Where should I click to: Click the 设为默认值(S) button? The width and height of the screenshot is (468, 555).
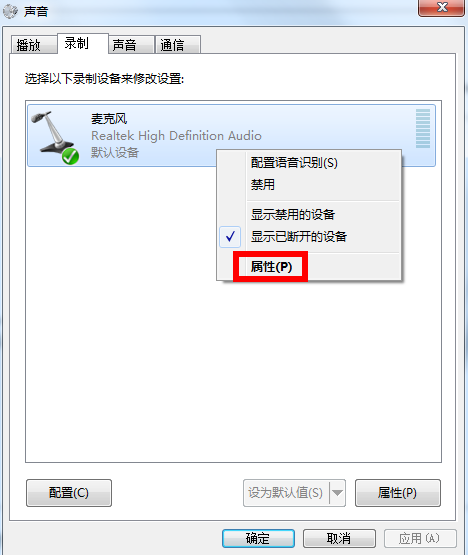pyautogui.click(x=286, y=493)
